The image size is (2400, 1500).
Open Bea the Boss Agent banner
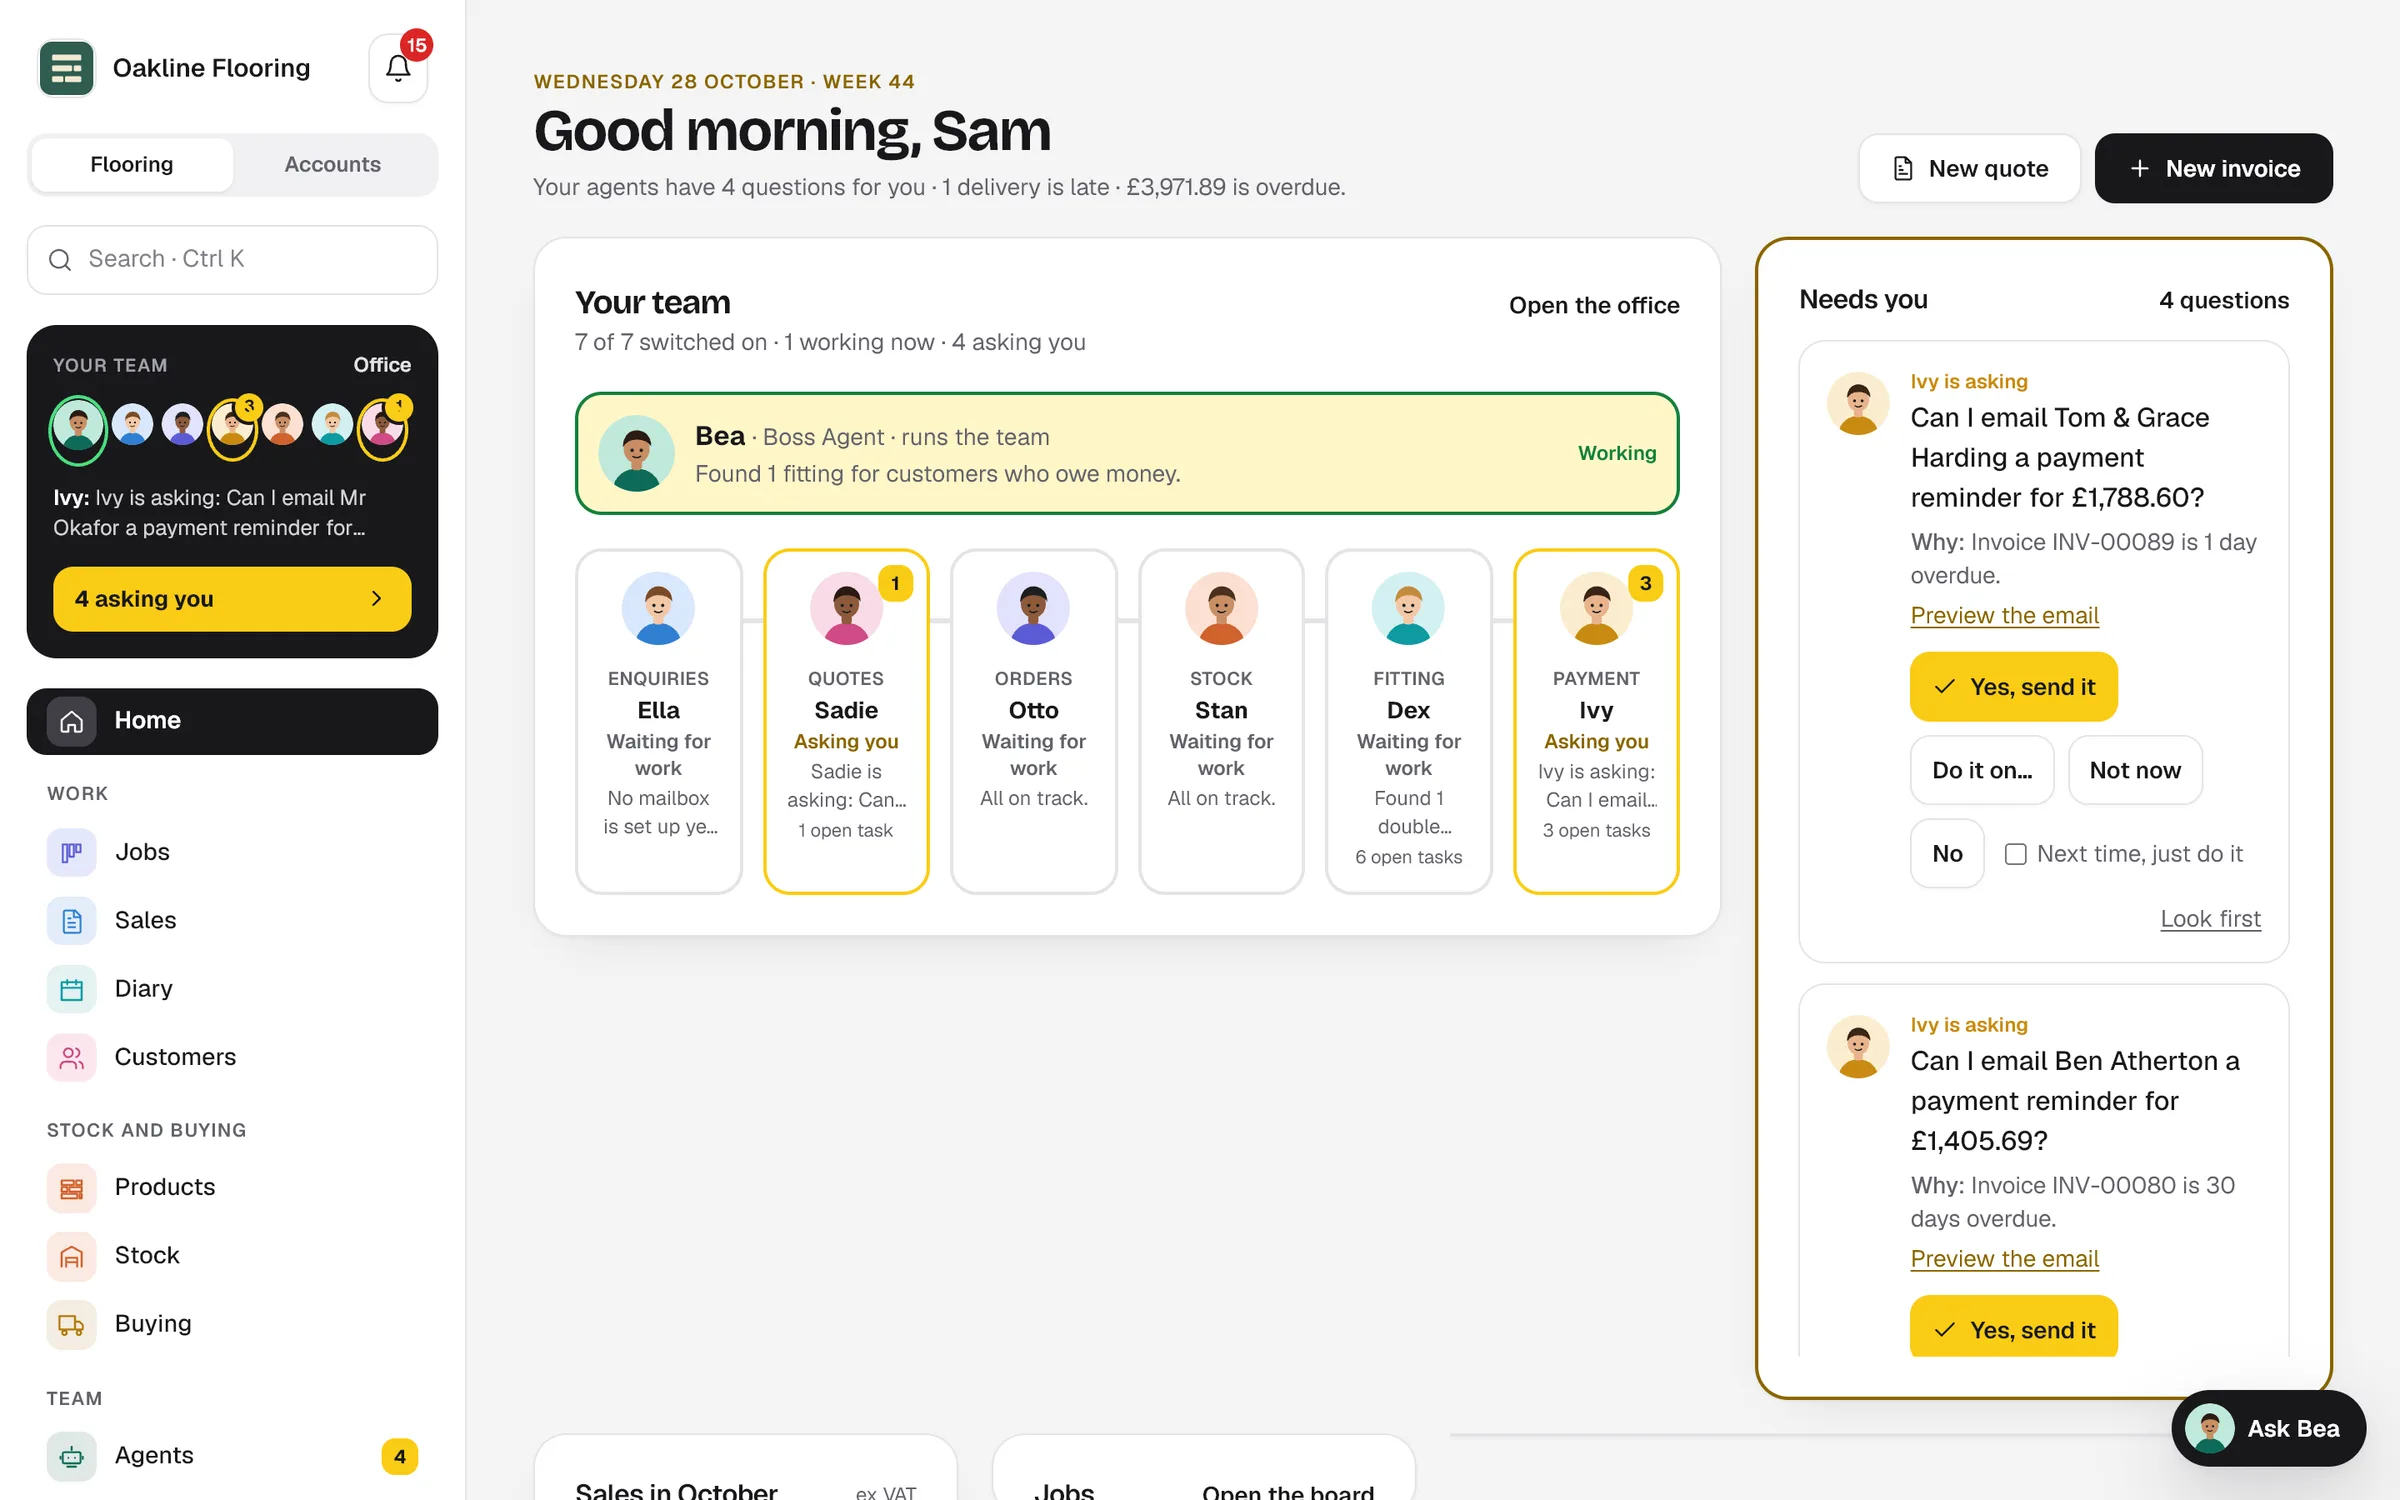(1127, 453)
